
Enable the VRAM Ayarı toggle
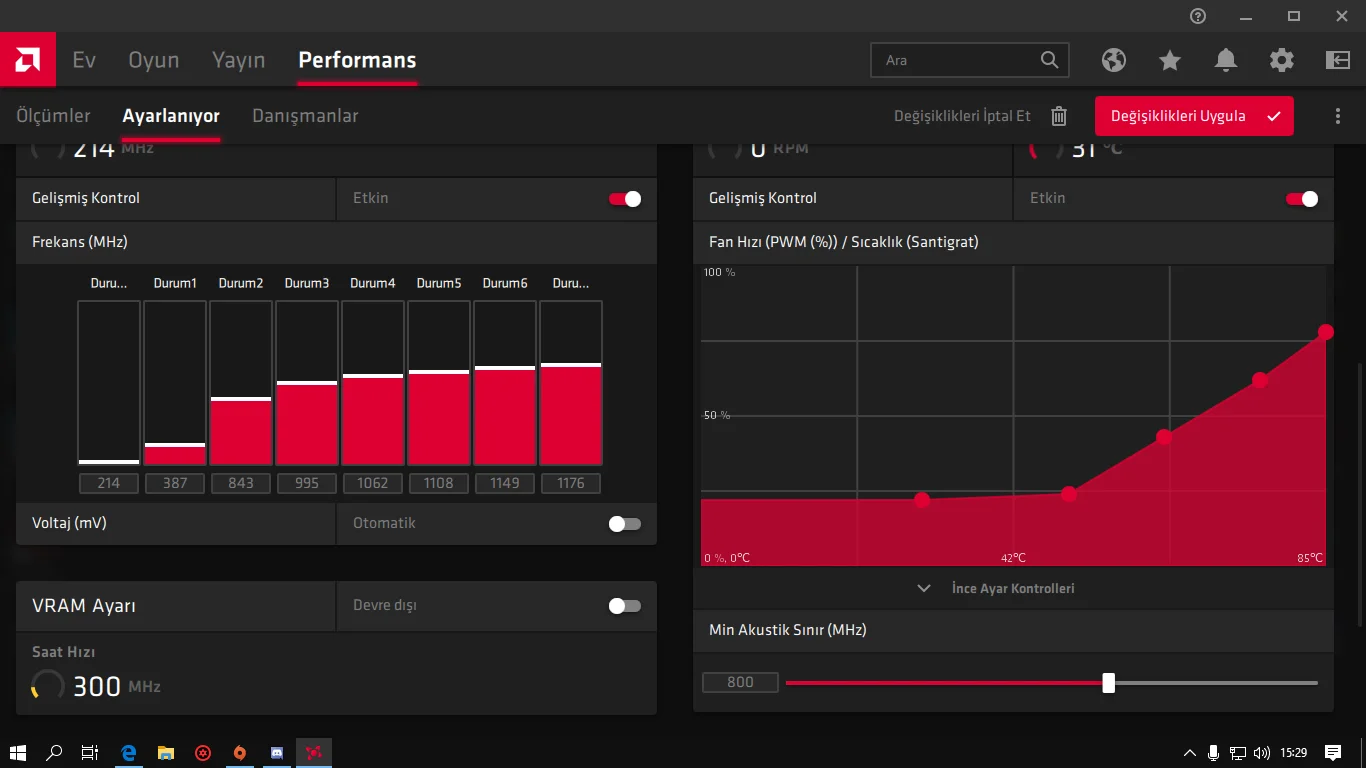pyautogui.click(x=625, y=606)
